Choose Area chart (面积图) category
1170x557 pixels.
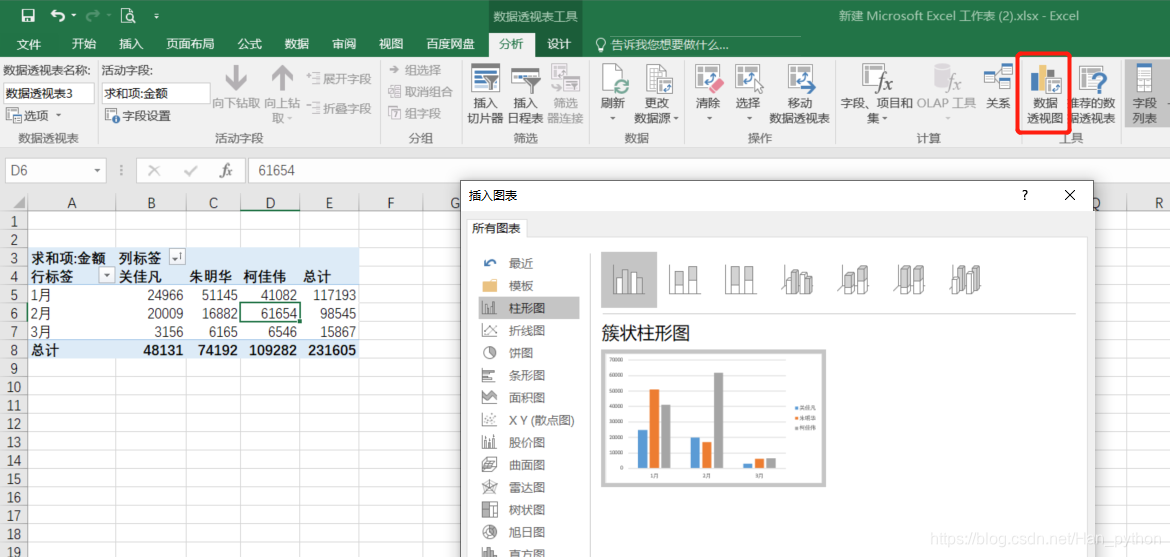(528, 397)
